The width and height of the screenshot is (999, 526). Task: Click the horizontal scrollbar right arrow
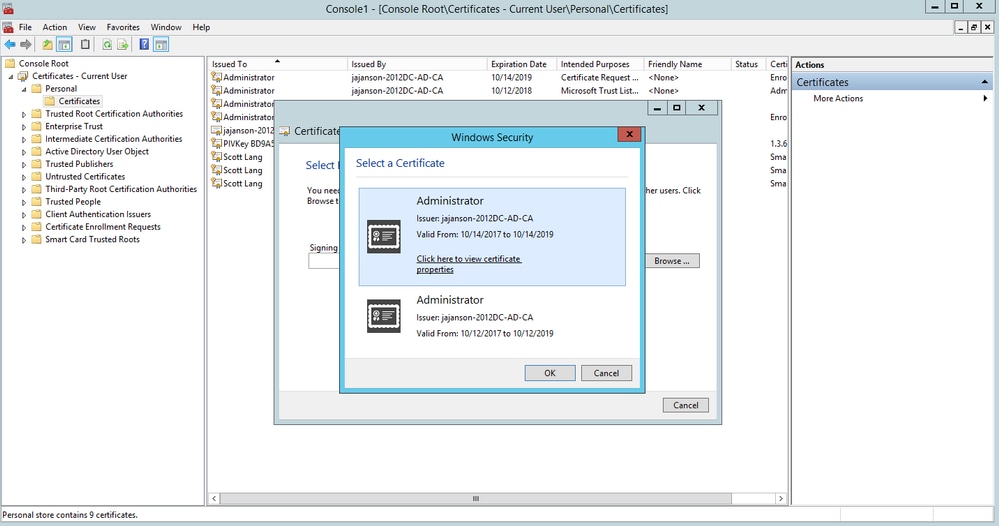(780, 499)
